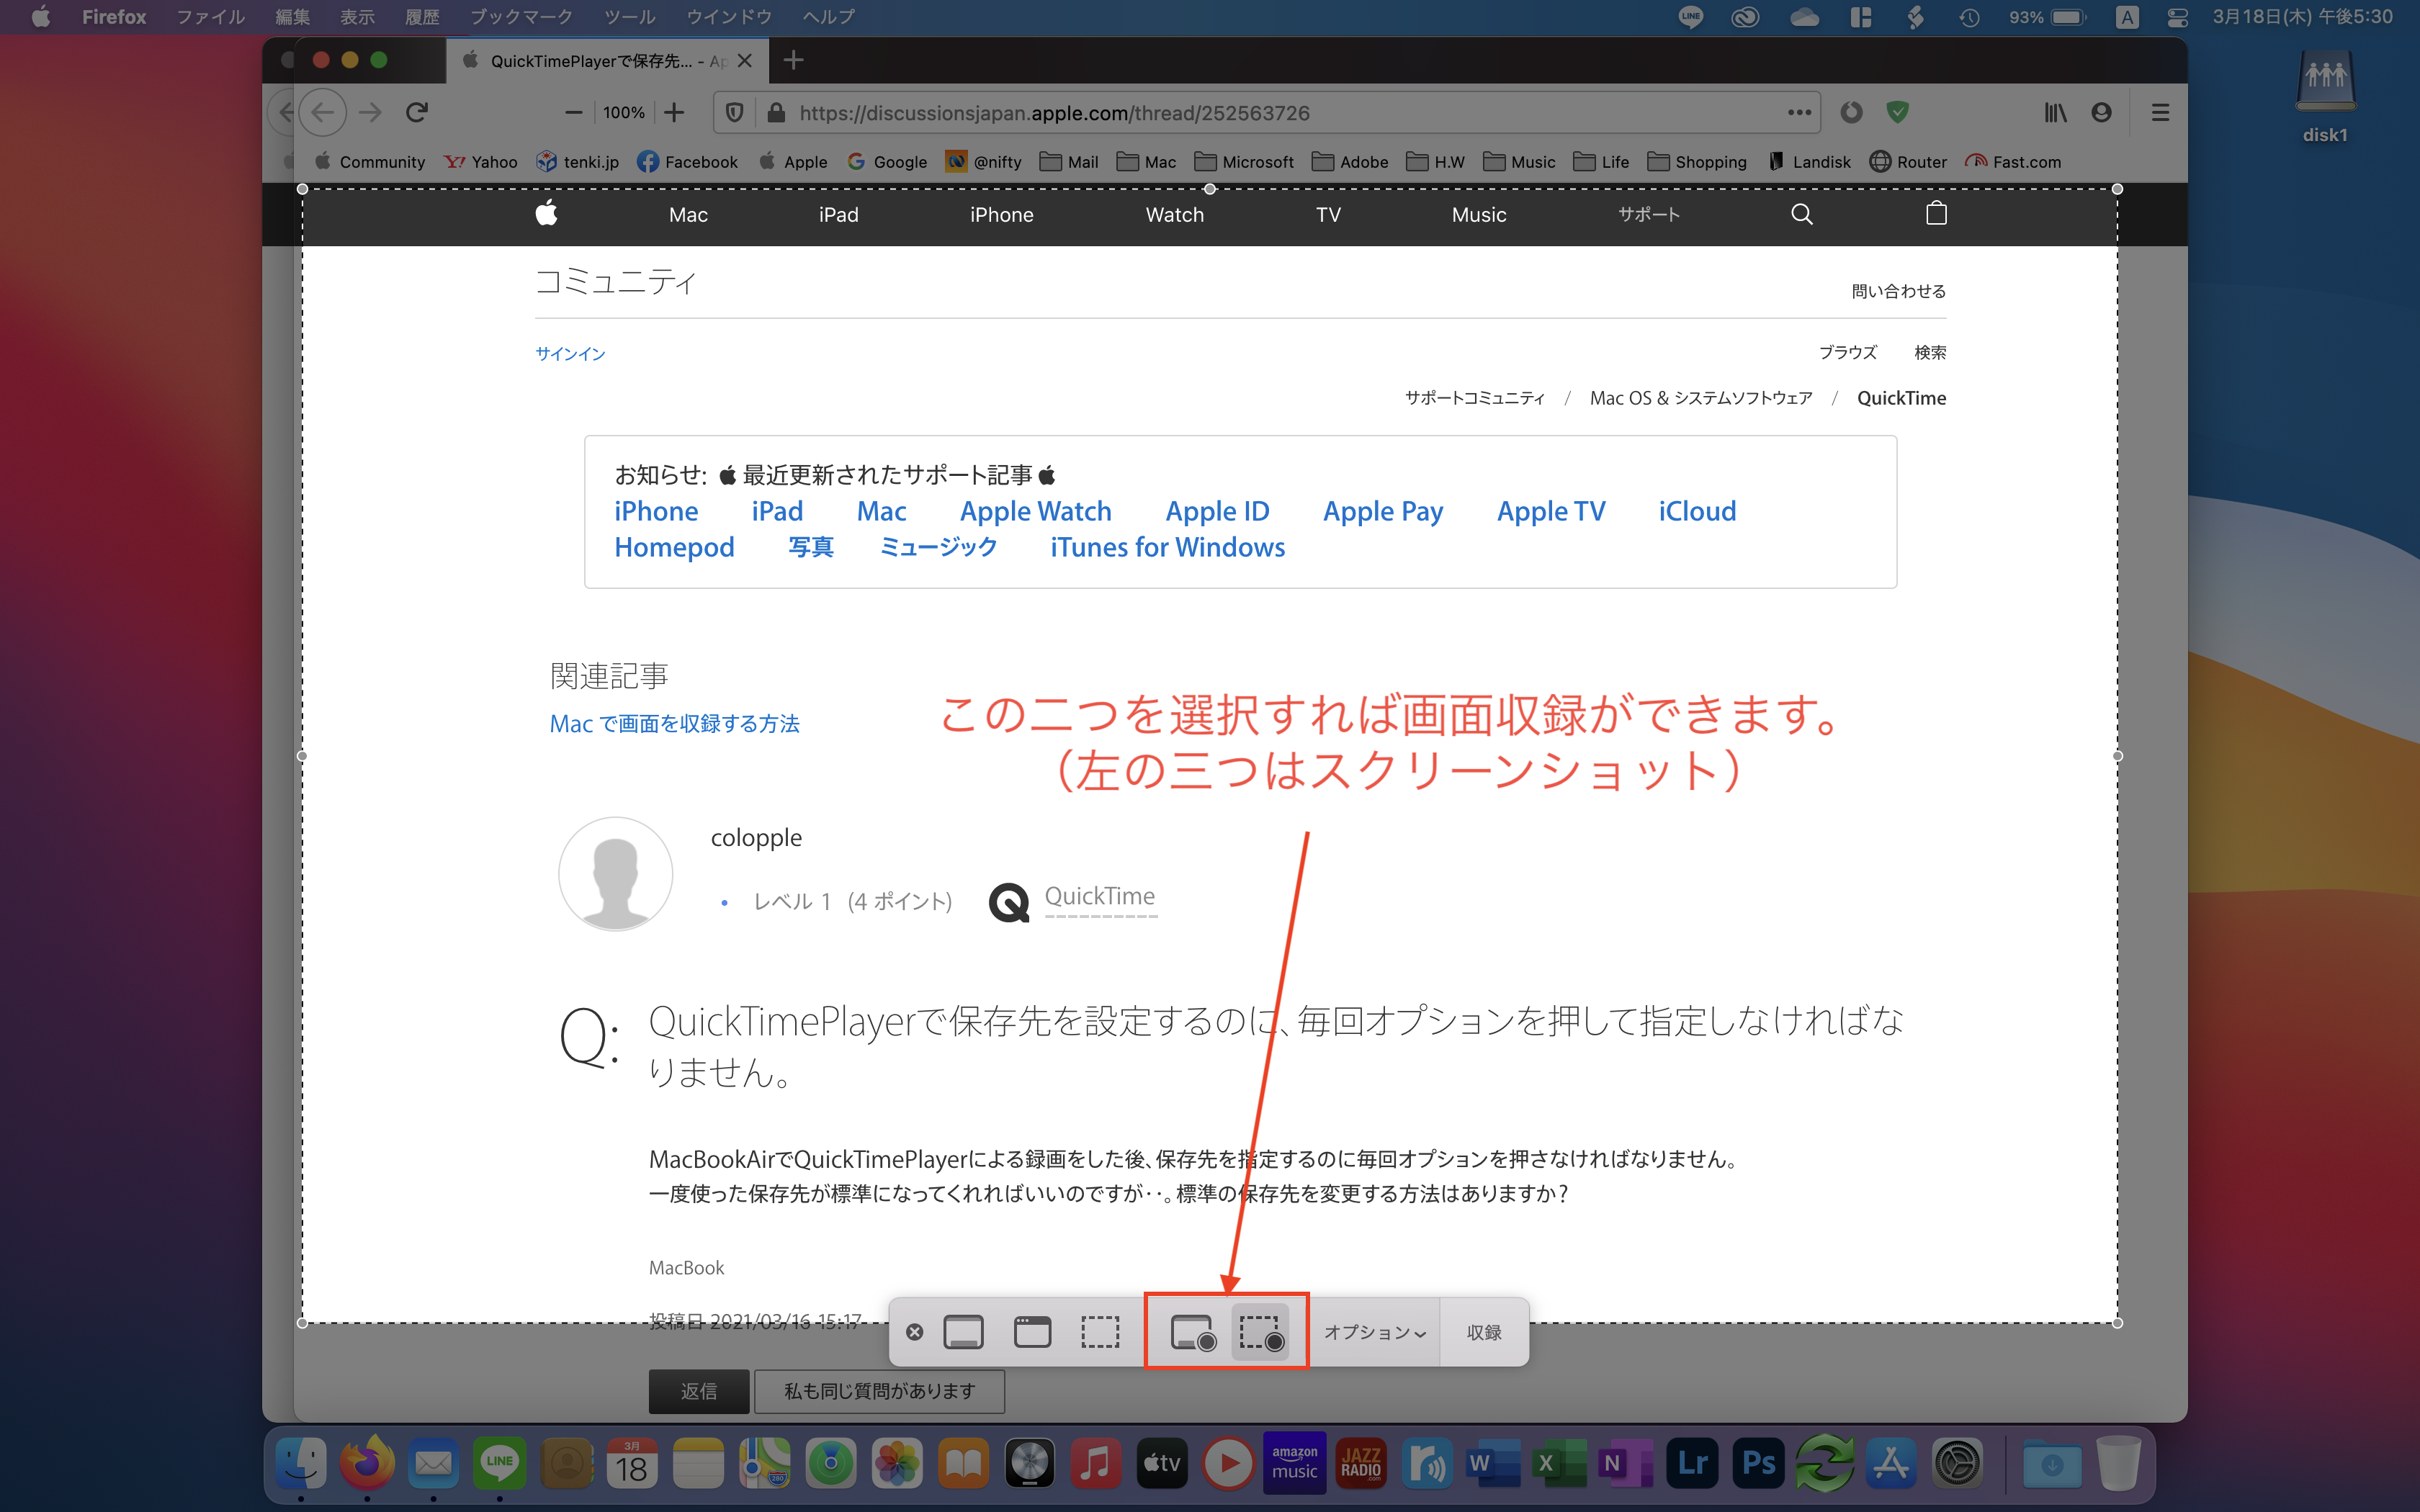
Task: Close the screenshot toolbar with the X icon
Action: tap(914, 1332)
